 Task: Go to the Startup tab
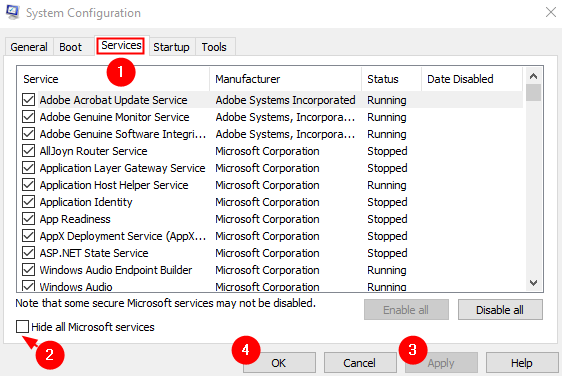[171, 47]
